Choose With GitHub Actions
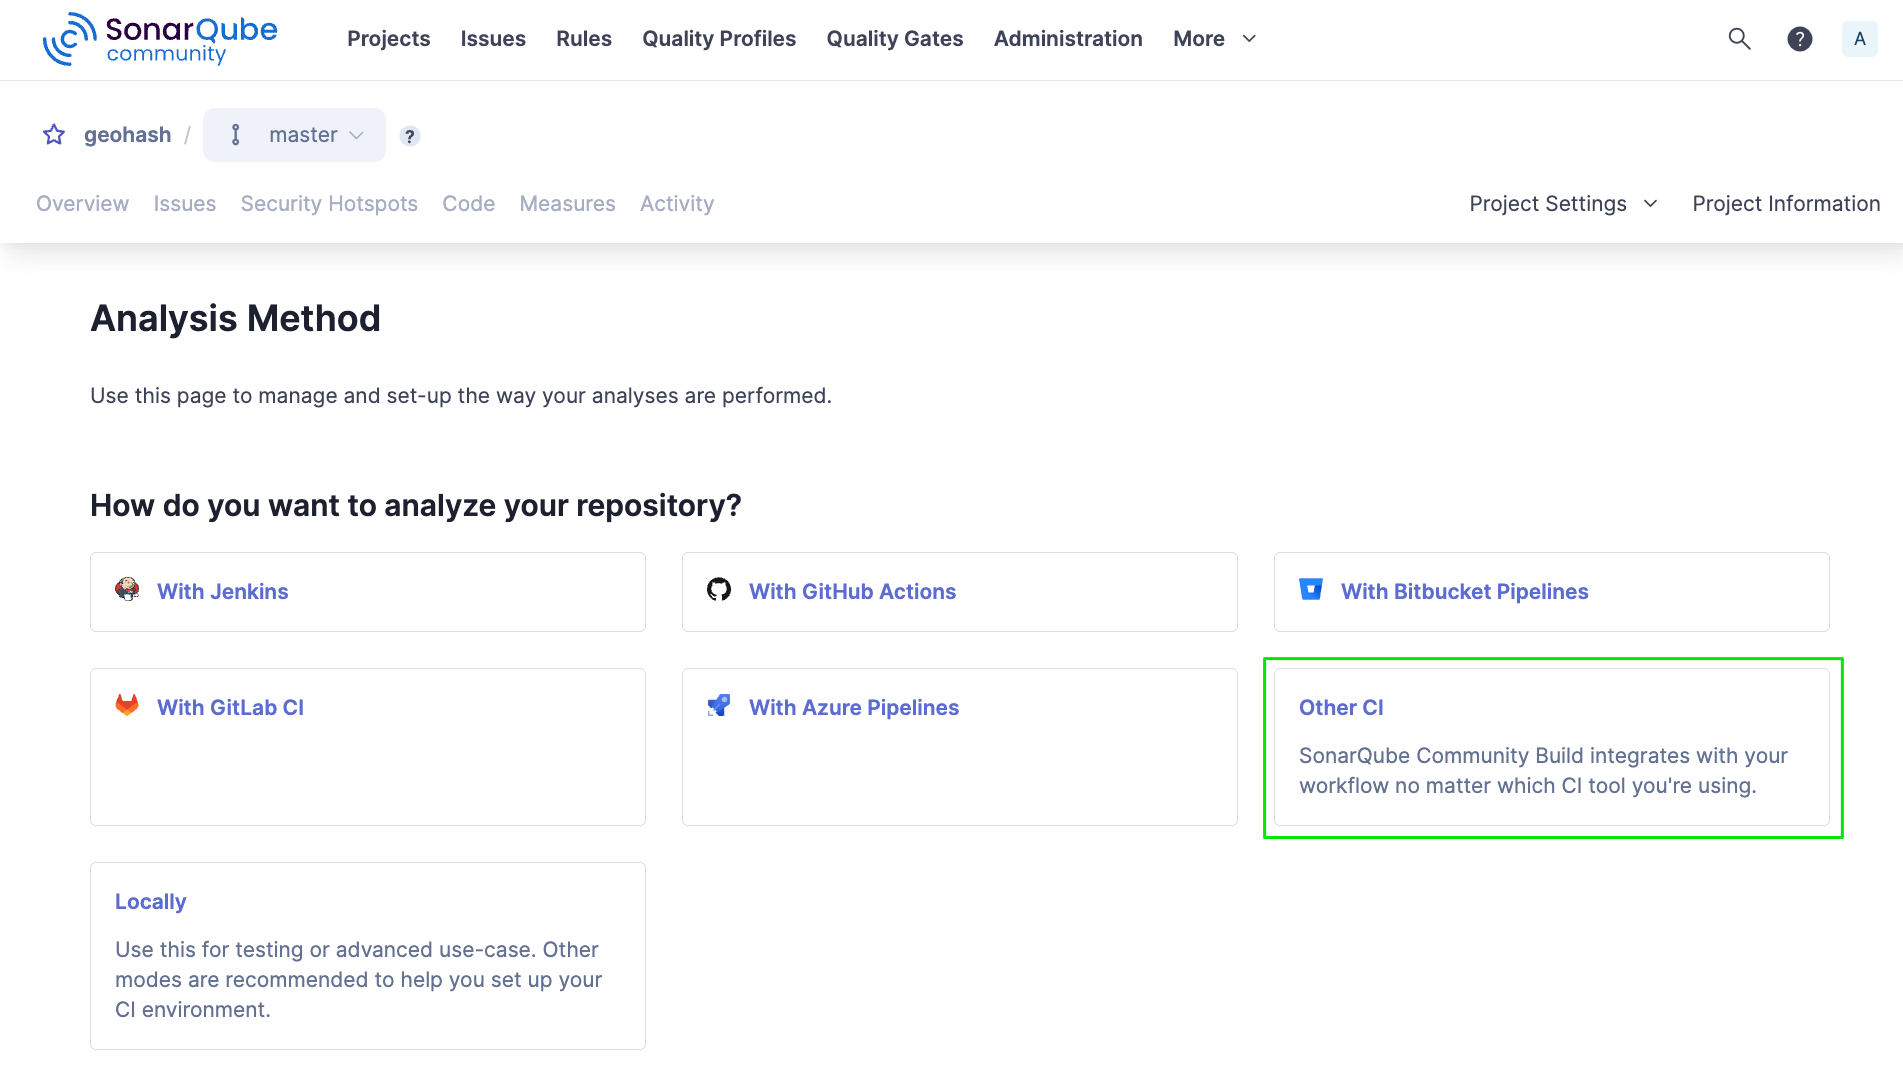 click(960, 592)
